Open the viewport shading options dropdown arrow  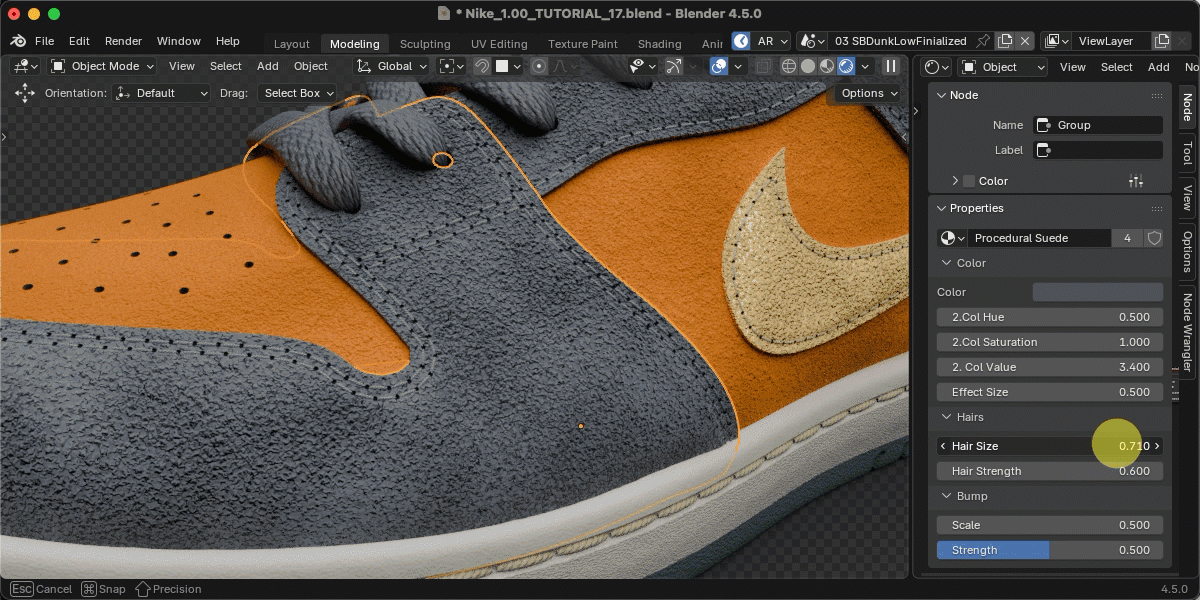click(x=865, y=66)
